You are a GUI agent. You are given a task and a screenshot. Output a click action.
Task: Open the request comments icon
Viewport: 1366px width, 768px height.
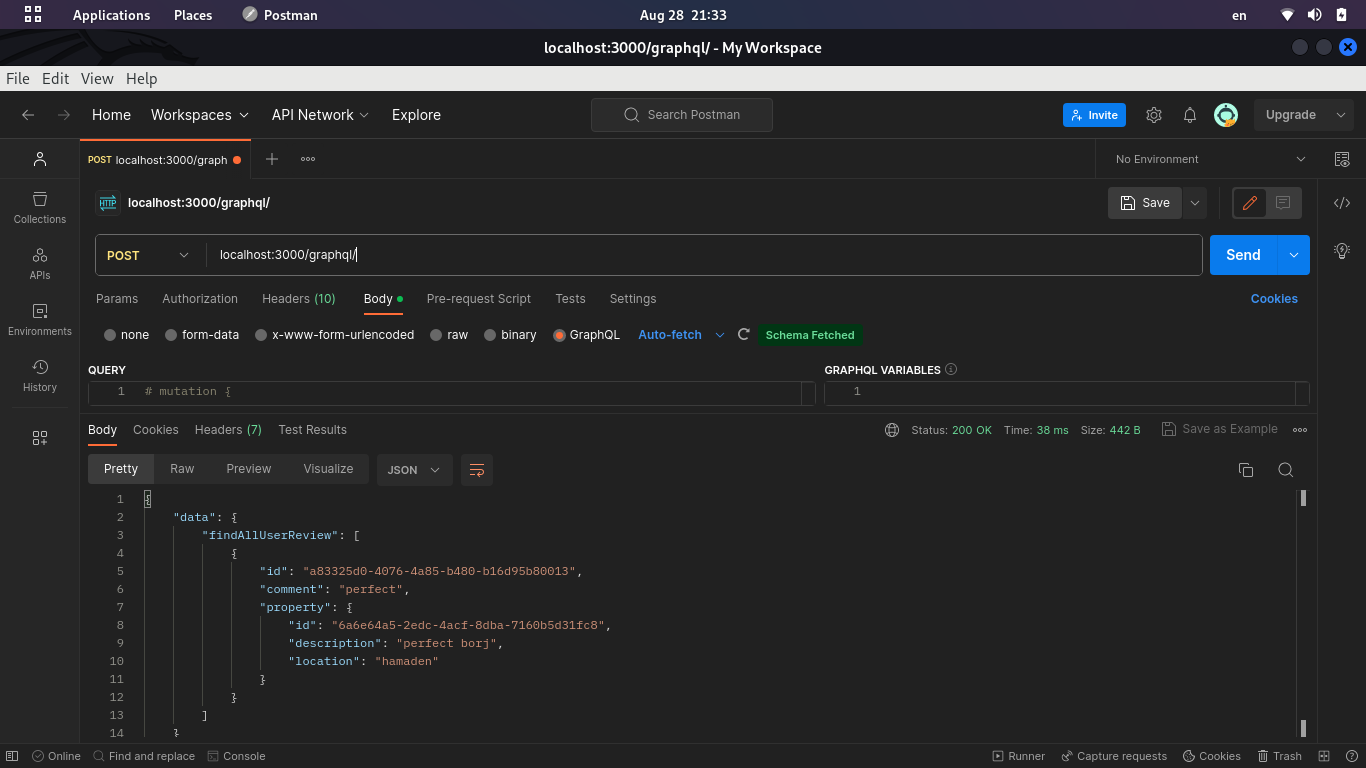[1283, 203]
